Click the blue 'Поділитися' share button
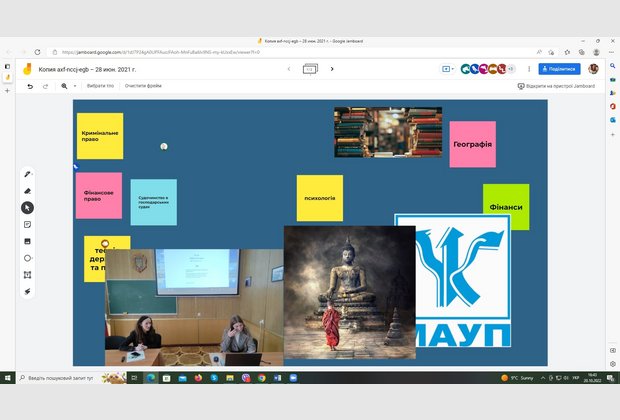This screenshot has height=420, width=620. click(x=559, y=69)
